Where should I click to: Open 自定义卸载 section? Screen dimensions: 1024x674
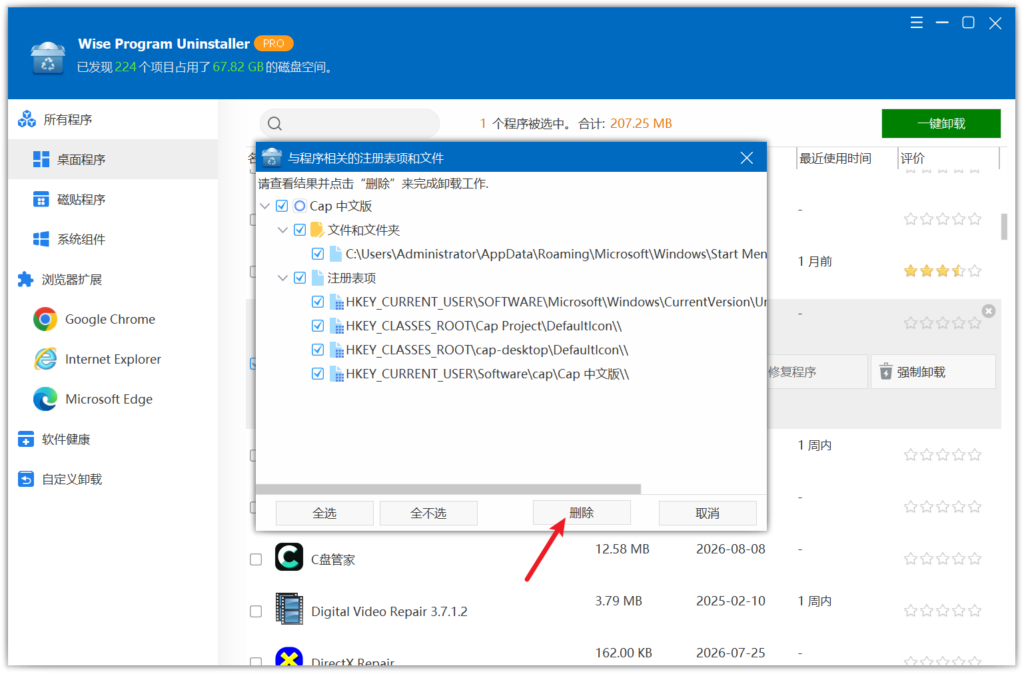point(113,479)
